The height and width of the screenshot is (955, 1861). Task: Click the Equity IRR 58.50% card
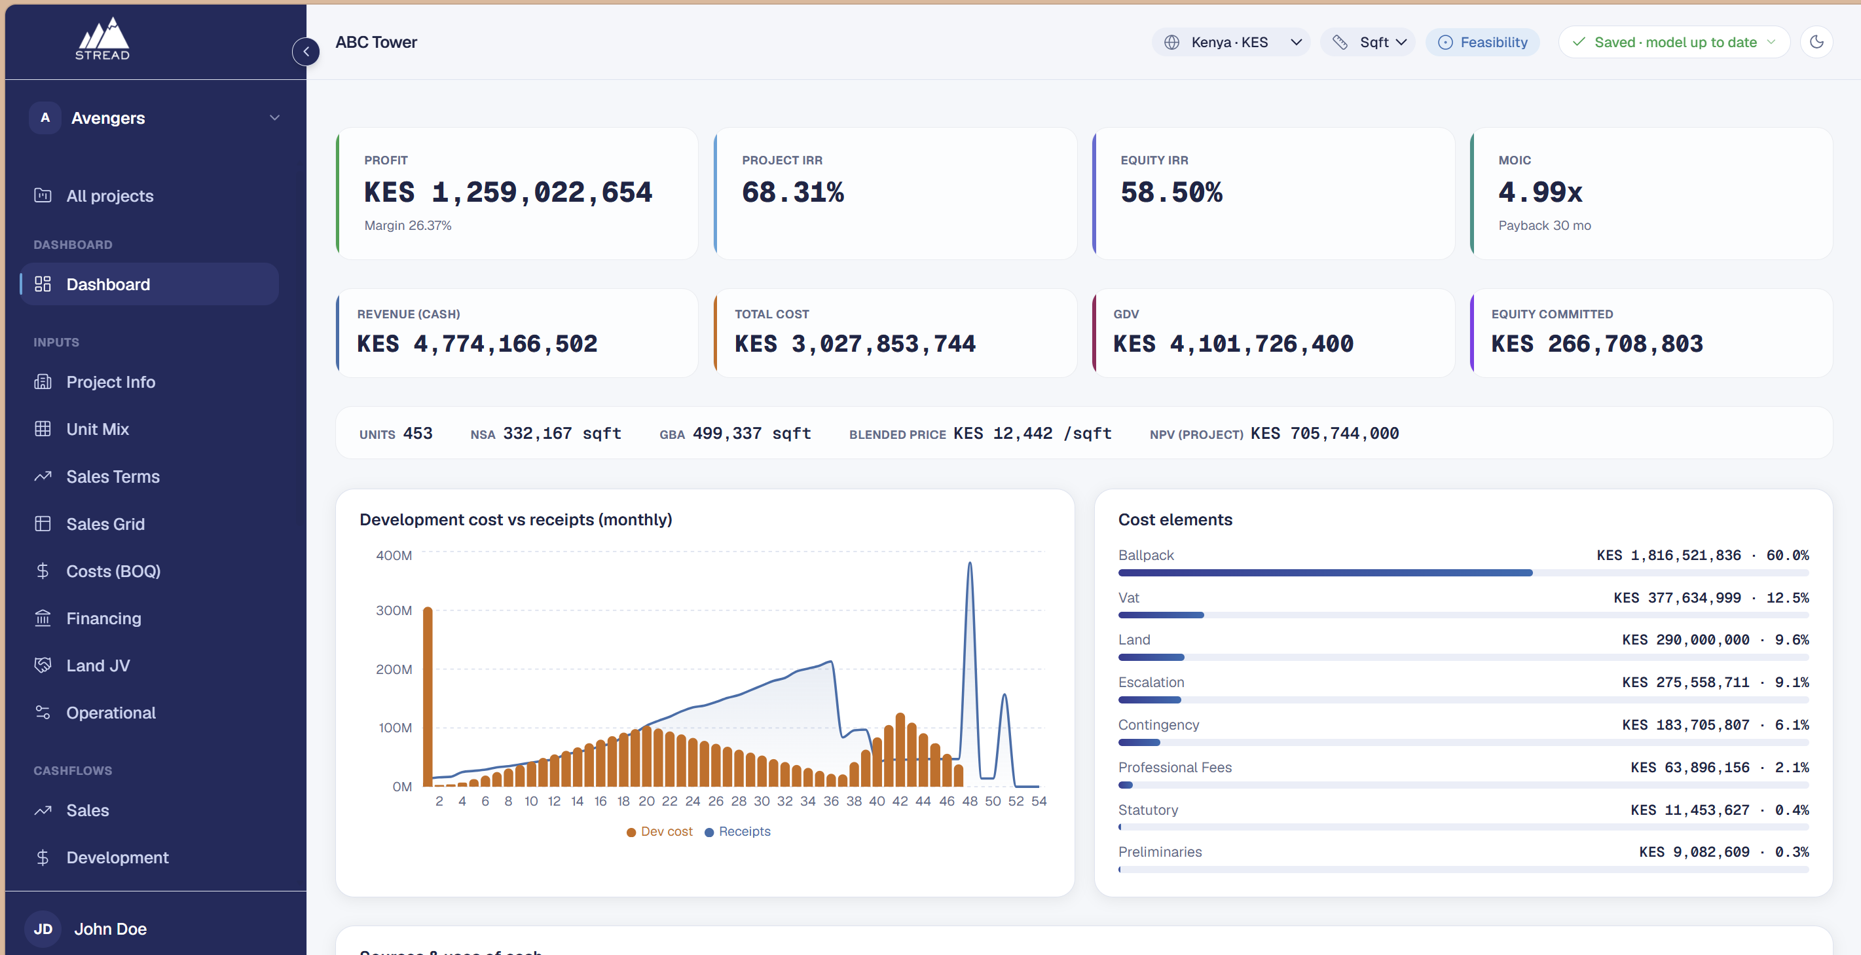click(x=1274, y=194)
